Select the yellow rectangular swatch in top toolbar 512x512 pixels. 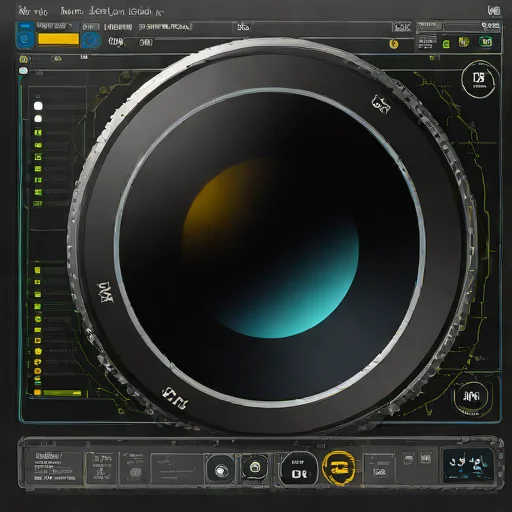click(x=58, y=39)
